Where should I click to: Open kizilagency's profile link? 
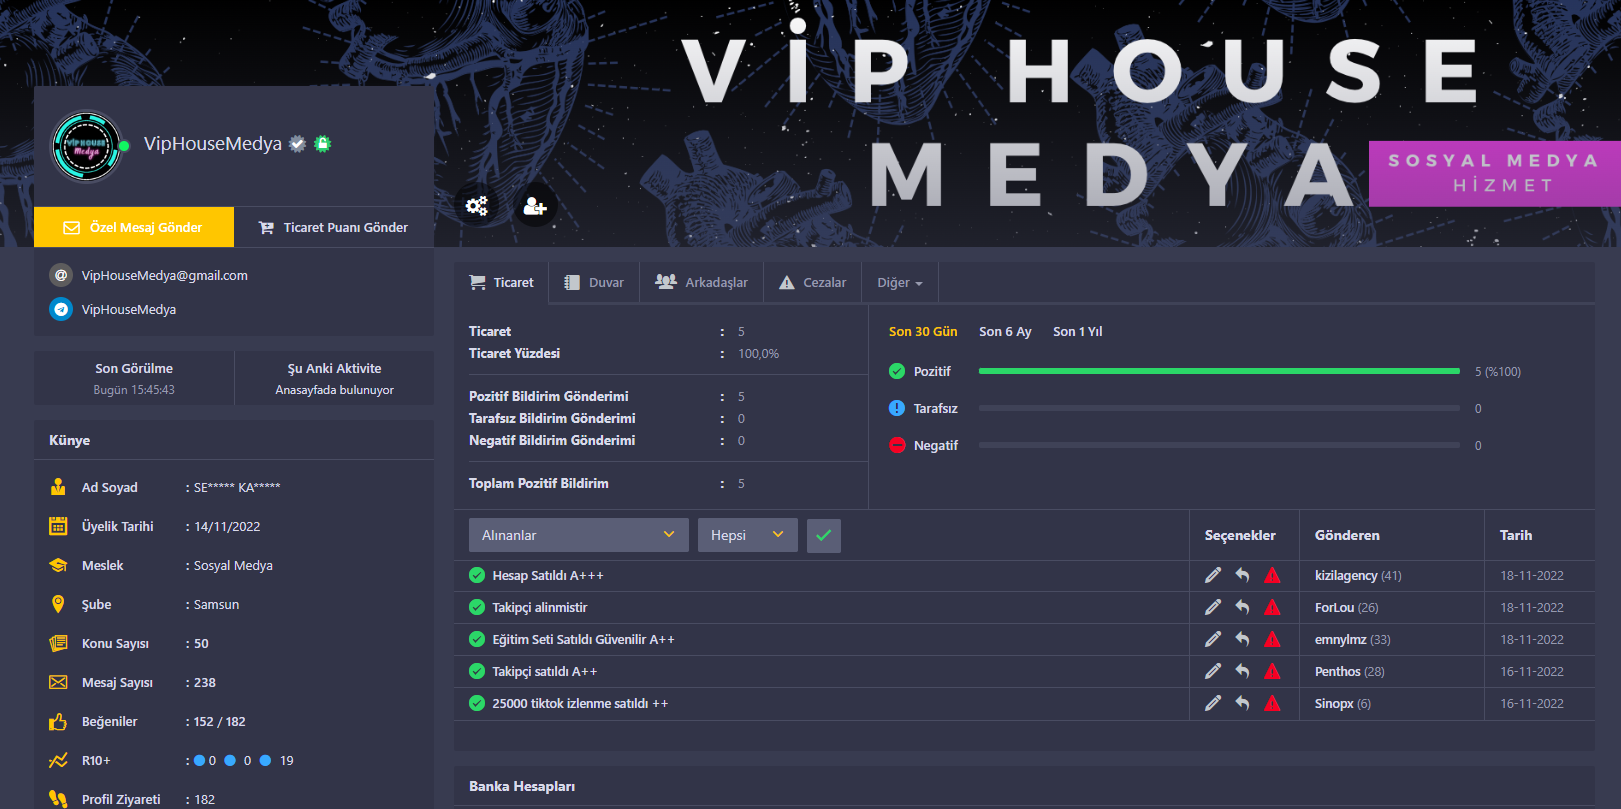[x=1346, y=575]
